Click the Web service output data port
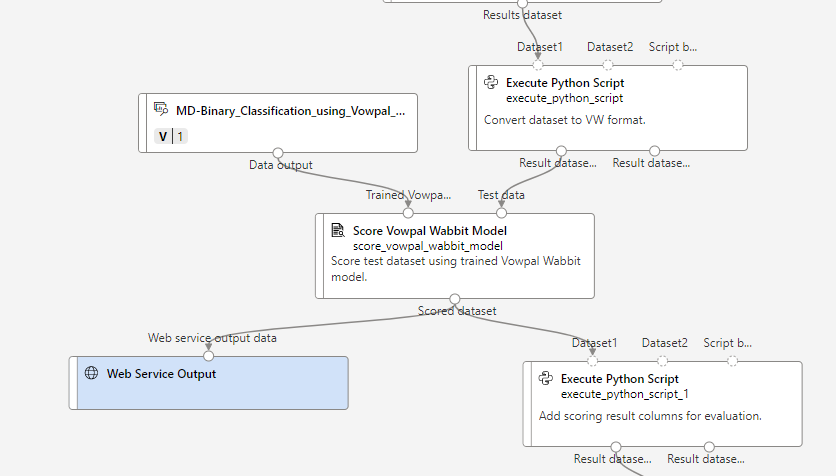This screenshot has height=476, width=836. (x=209, y=355)
